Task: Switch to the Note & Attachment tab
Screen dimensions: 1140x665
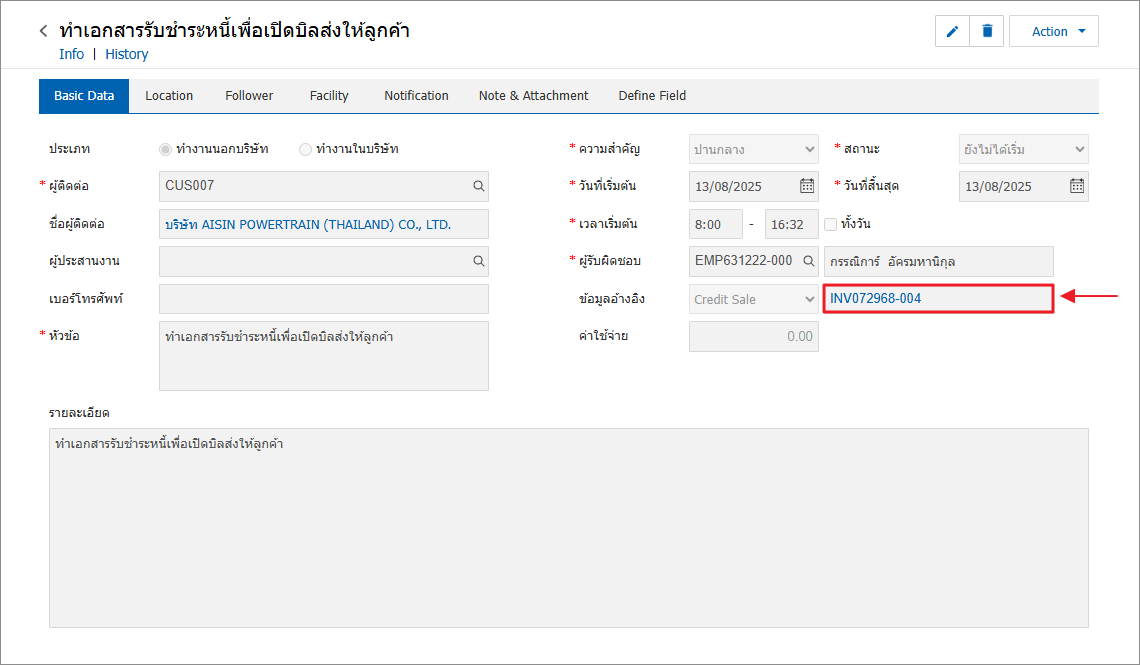Action: point(533,96)
